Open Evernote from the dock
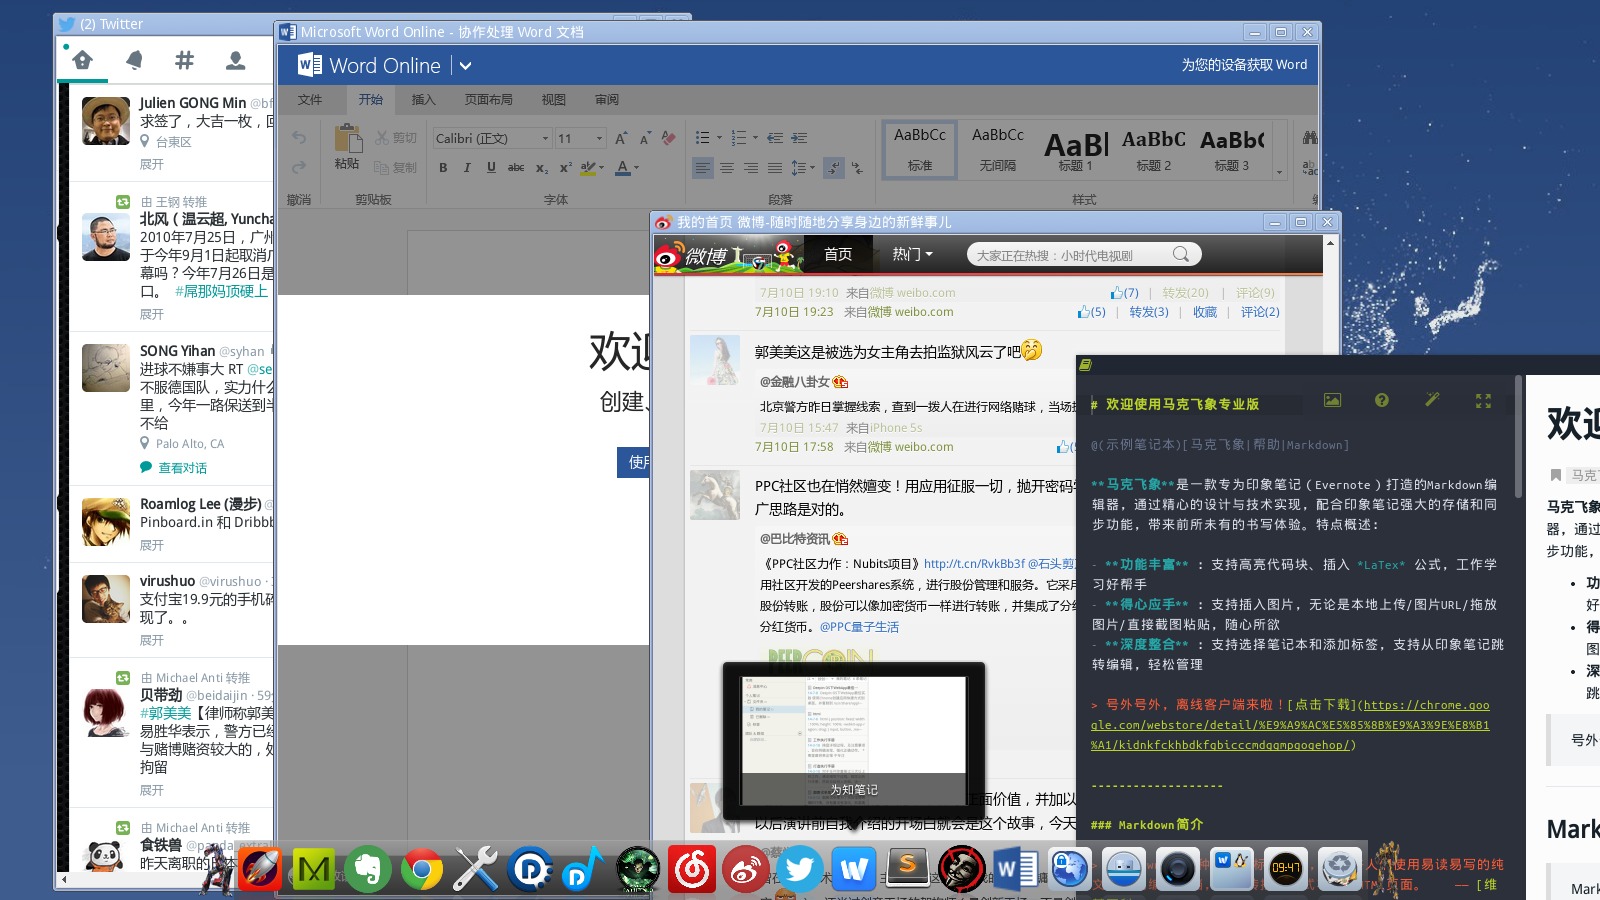Viewport: 1600px width, 900px height. (x=368, y=869)
